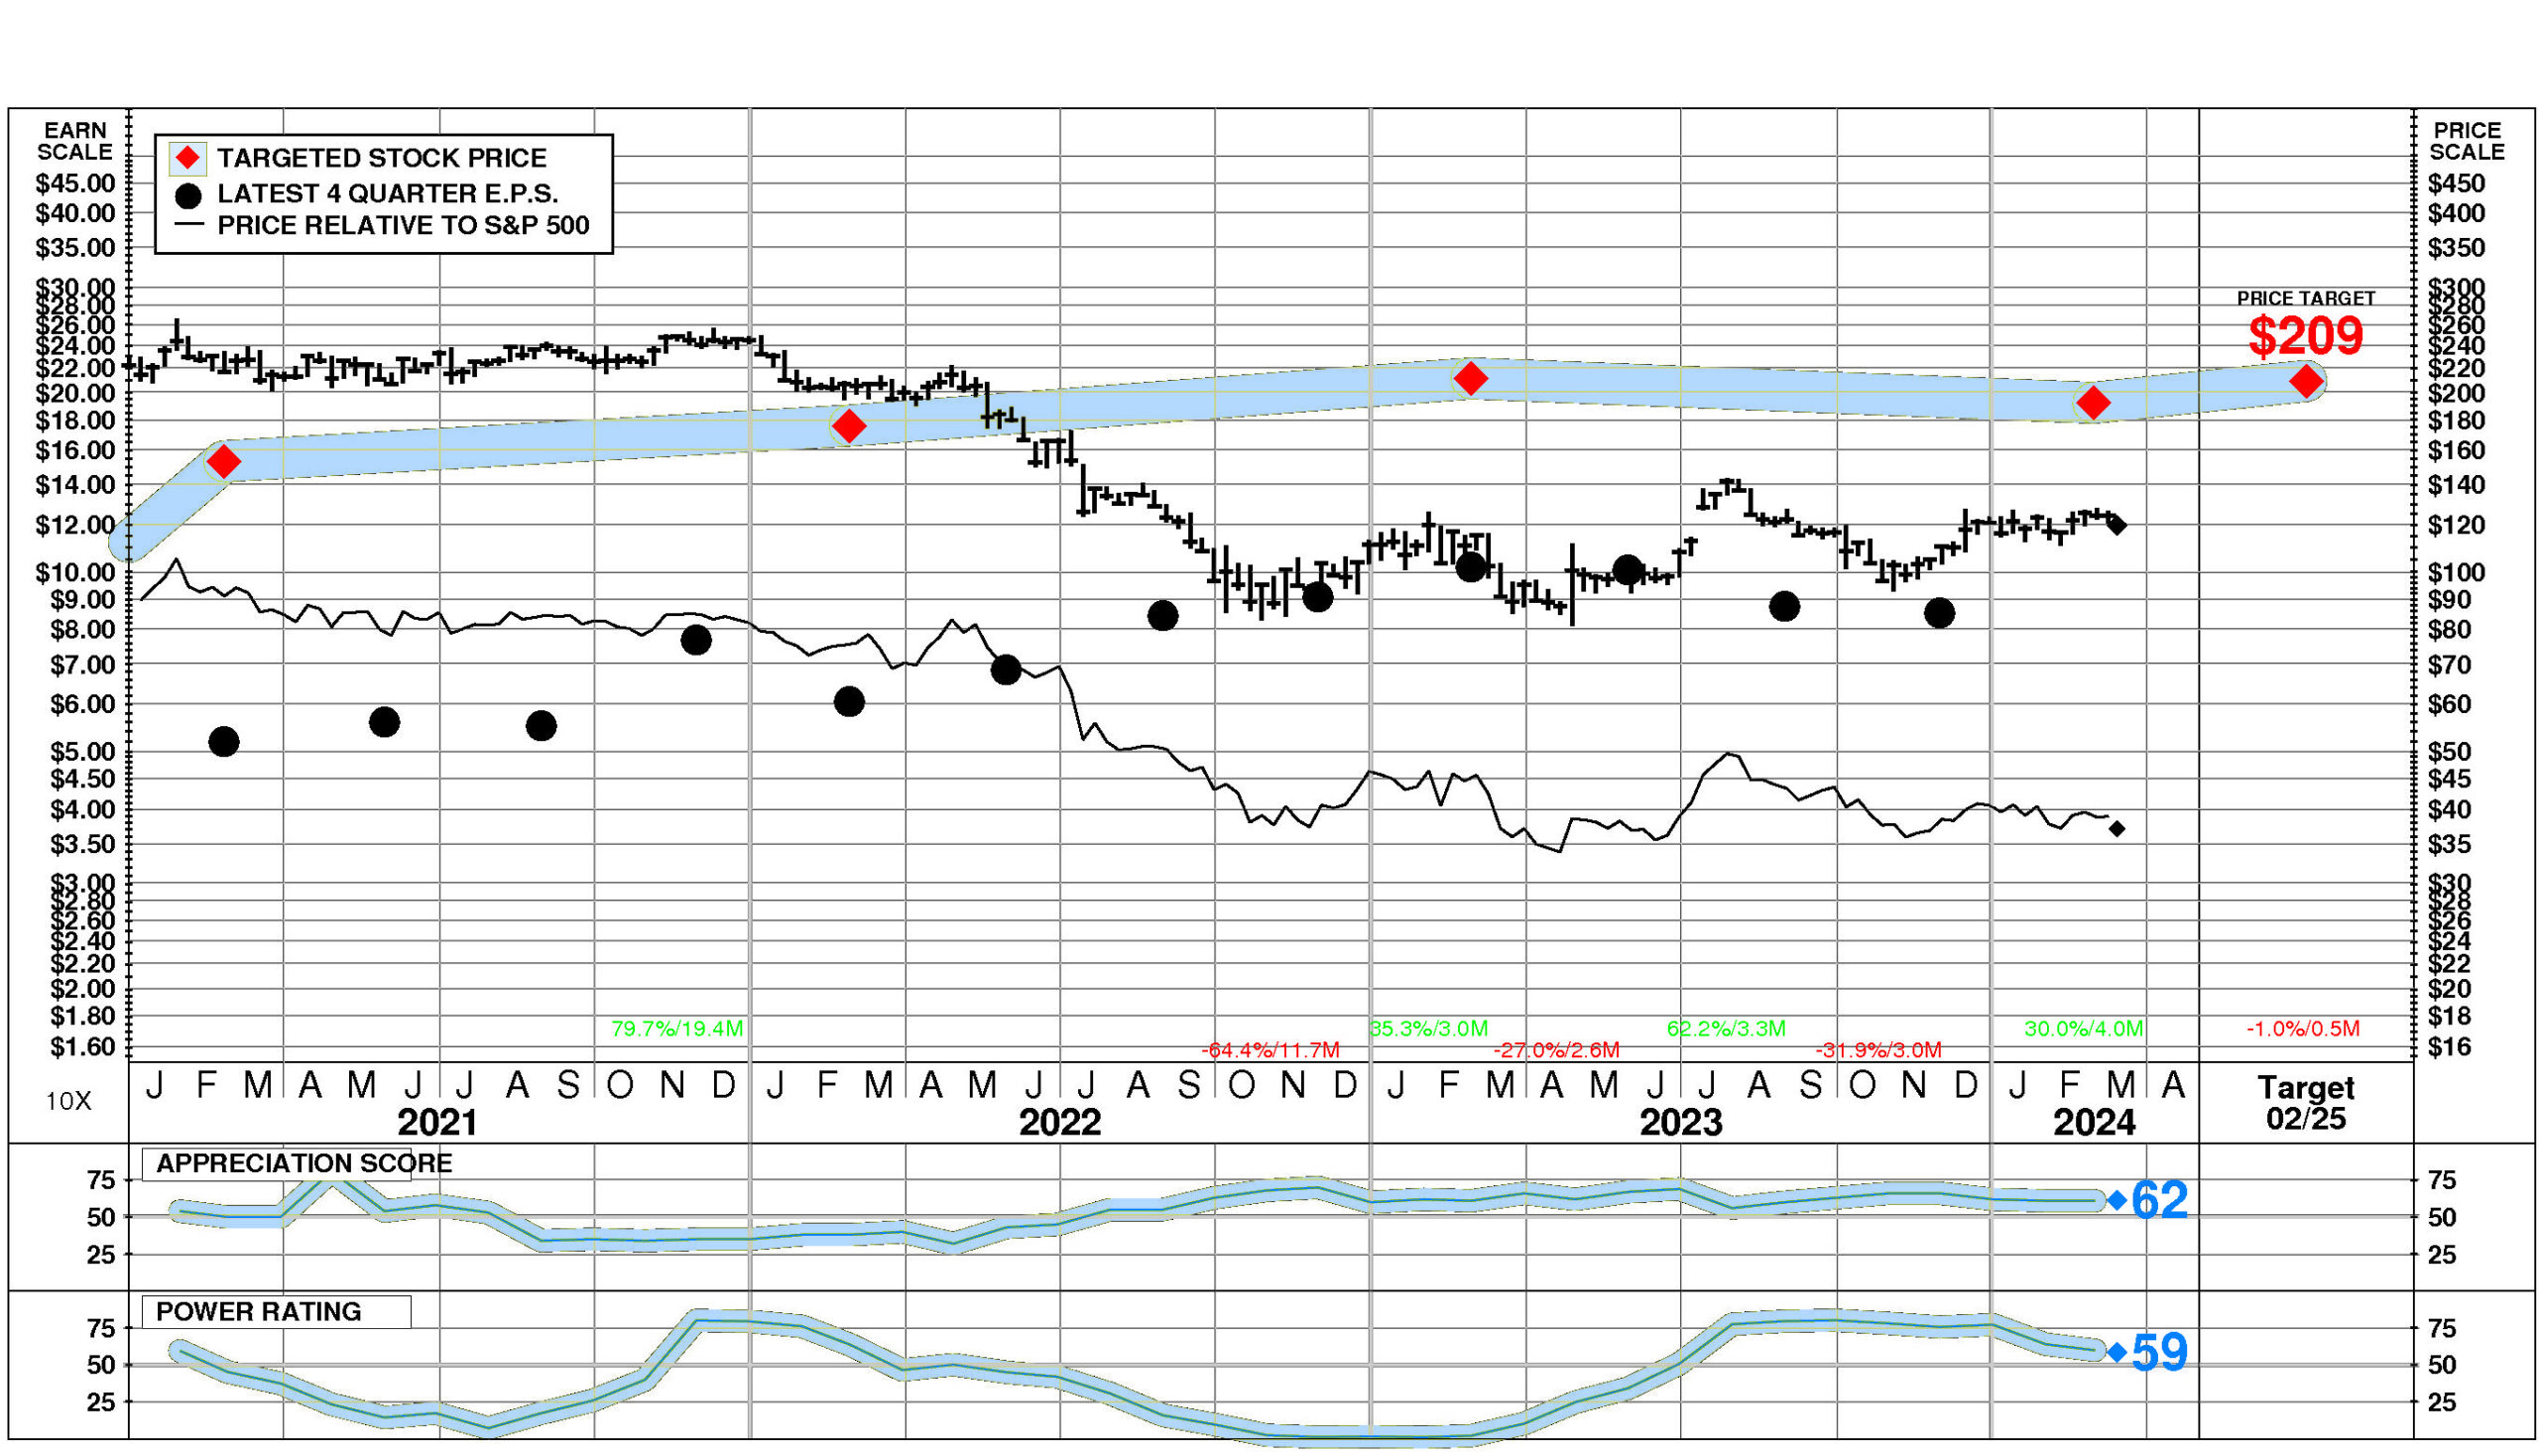Viewport: 2539px width, 1456px height.
Task: Click the red target diamond above February 2023
Action: point(1470,379)
